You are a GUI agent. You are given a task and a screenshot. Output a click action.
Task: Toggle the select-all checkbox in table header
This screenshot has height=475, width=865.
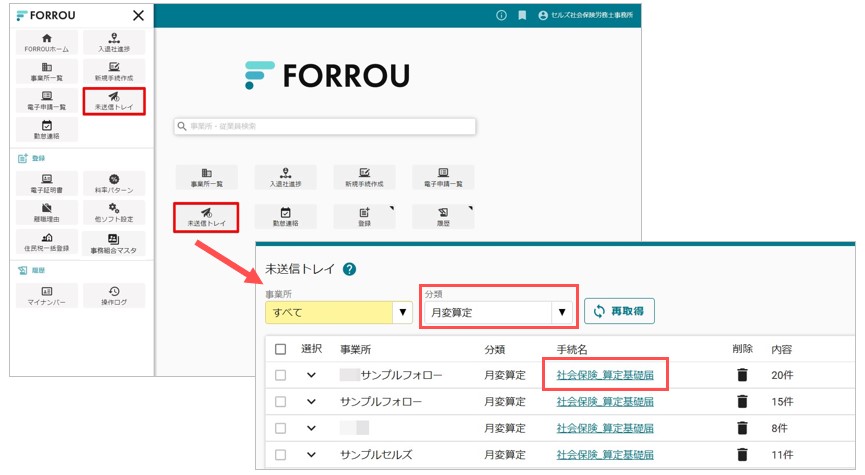280,349
